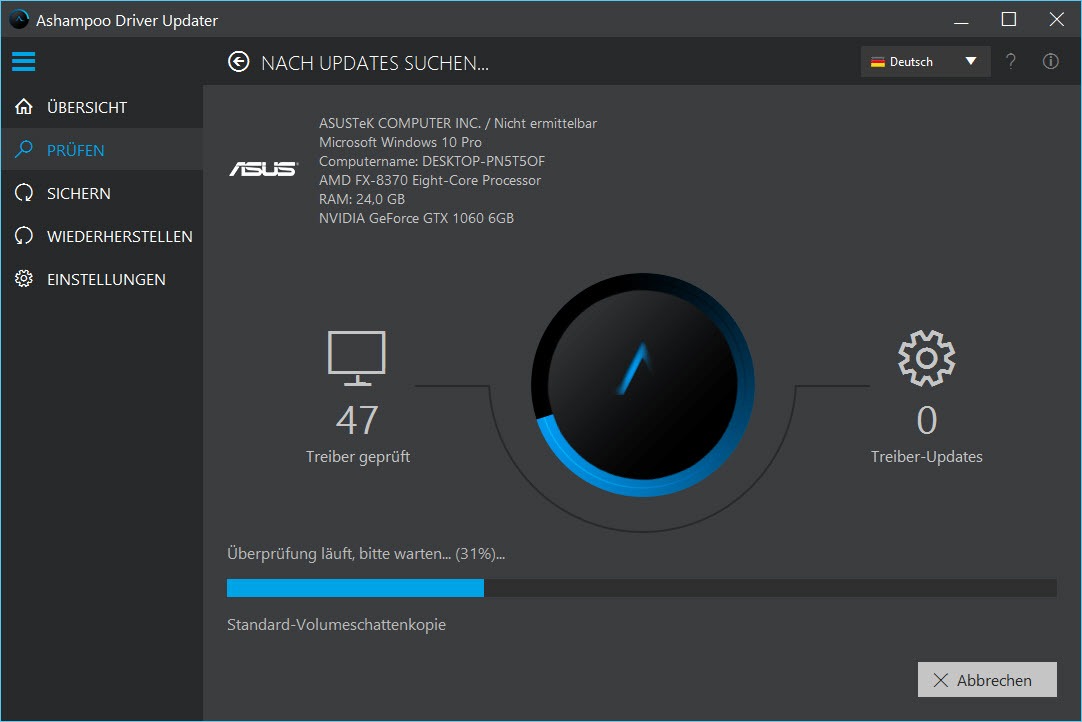
Task: Click the ASUS manufacturer logo
Action: [263, 168]
